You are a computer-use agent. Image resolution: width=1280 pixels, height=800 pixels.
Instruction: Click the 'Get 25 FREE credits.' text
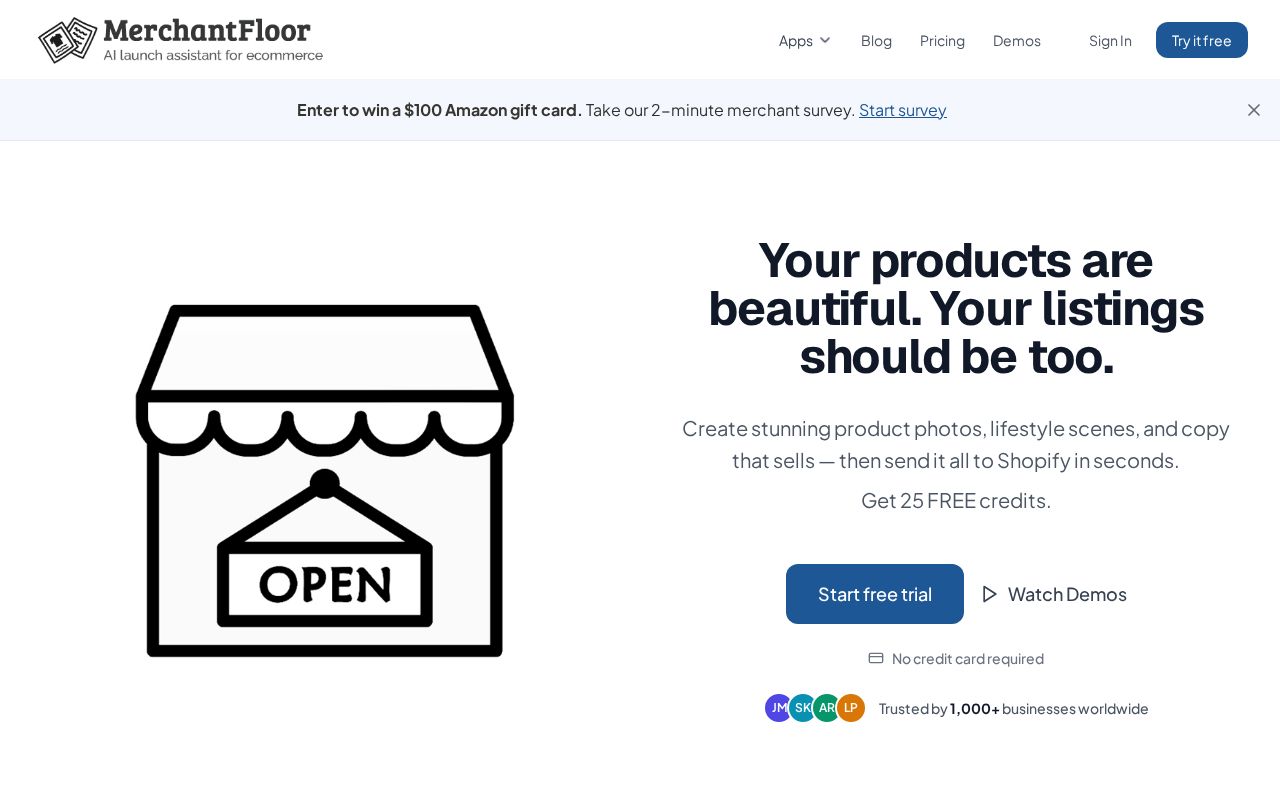pyautogui.click(x=956, y=500)
